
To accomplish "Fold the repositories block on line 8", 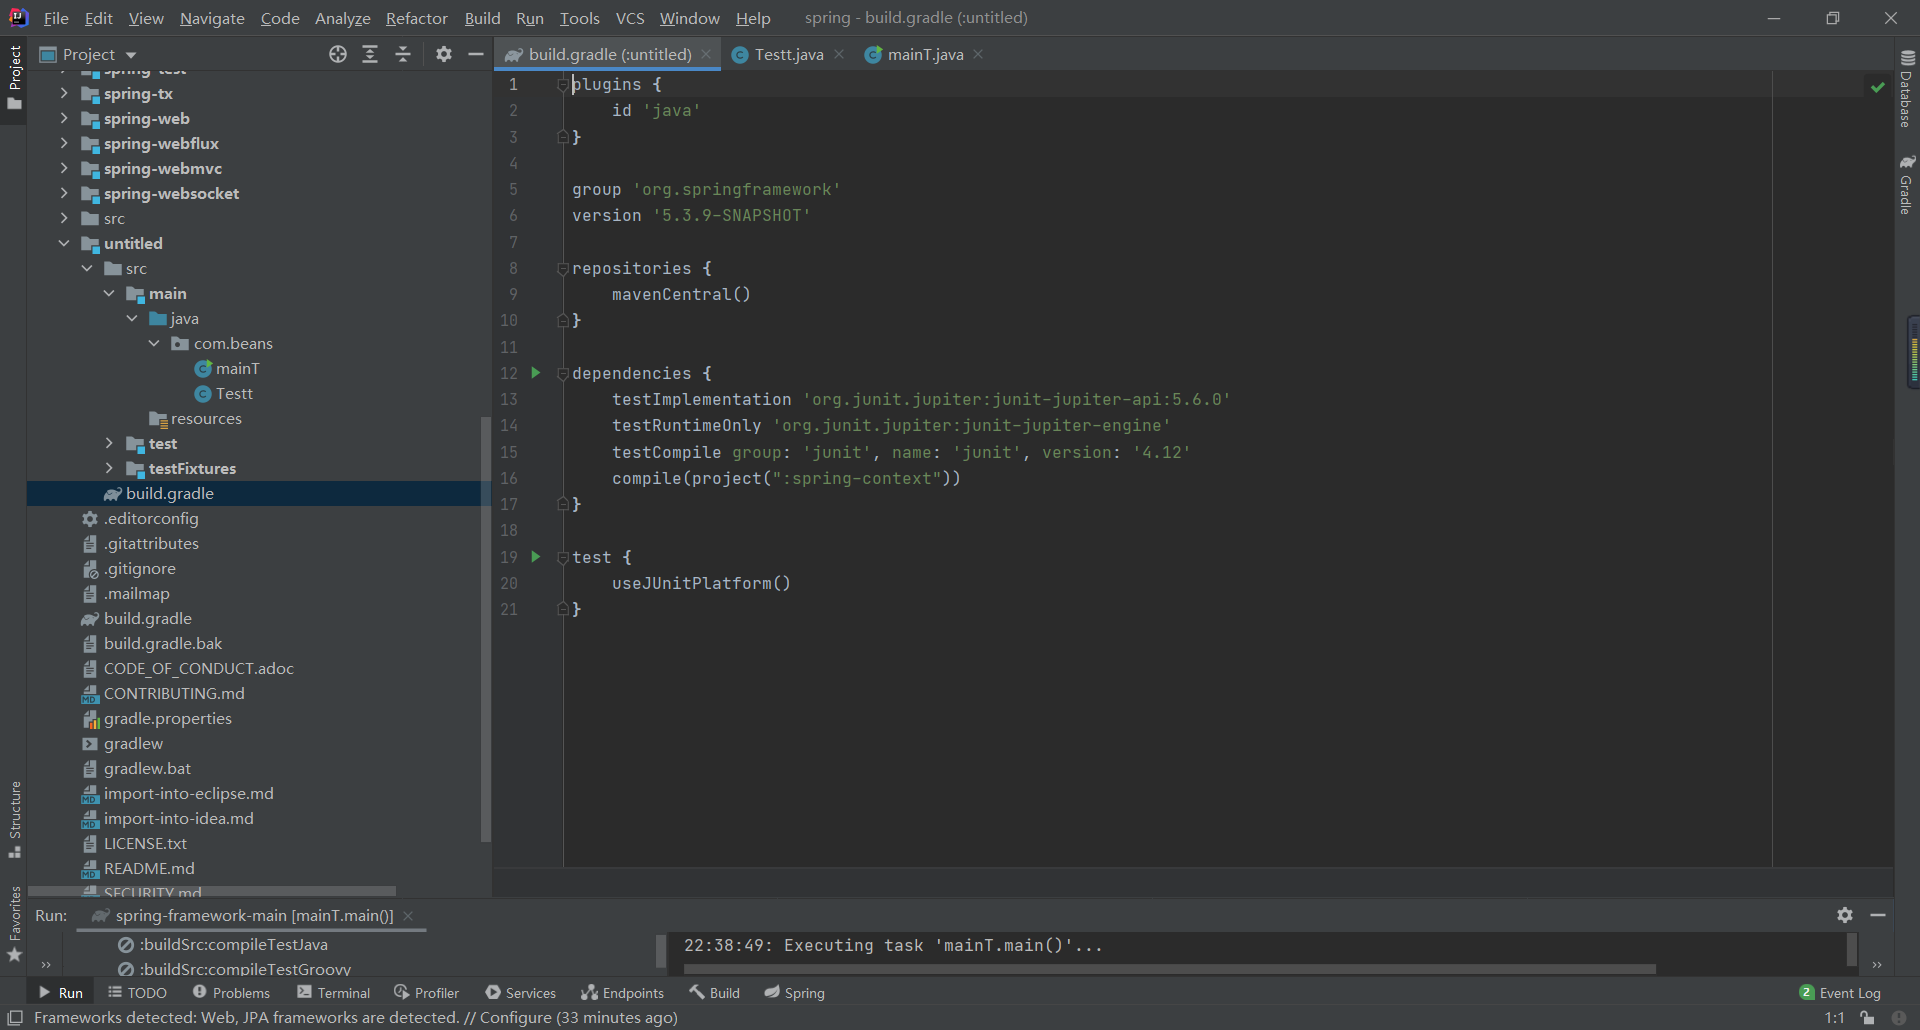I will coord(563,269).
